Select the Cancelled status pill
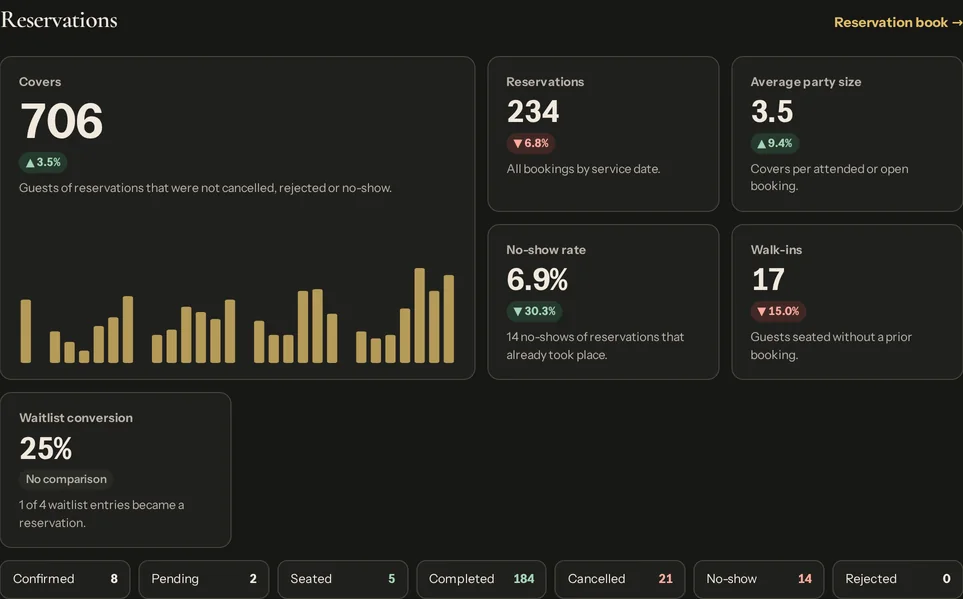This screenshot has width=963, height=599. click(x=620, y=579)
